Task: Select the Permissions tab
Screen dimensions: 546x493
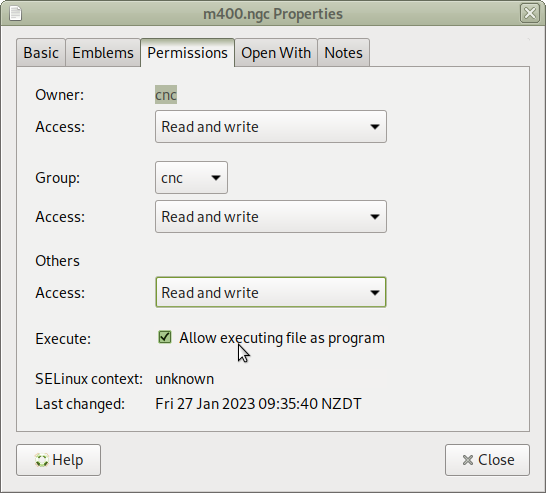Action: (x=187, y=53)
